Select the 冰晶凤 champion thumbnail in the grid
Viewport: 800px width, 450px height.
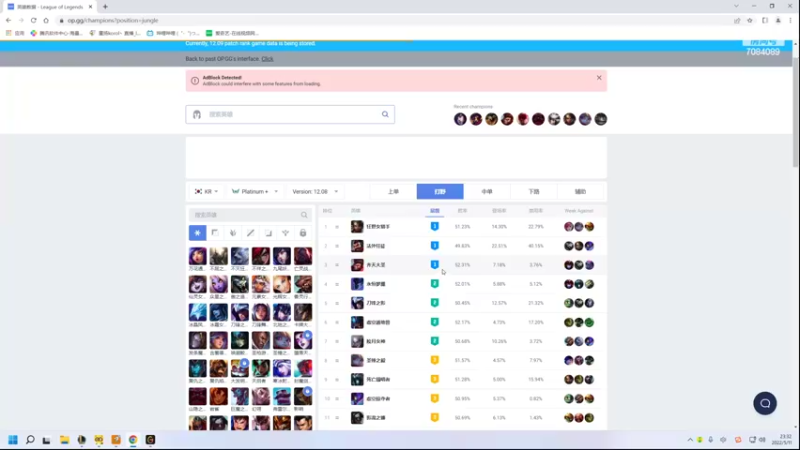click(x=197, y=312)
